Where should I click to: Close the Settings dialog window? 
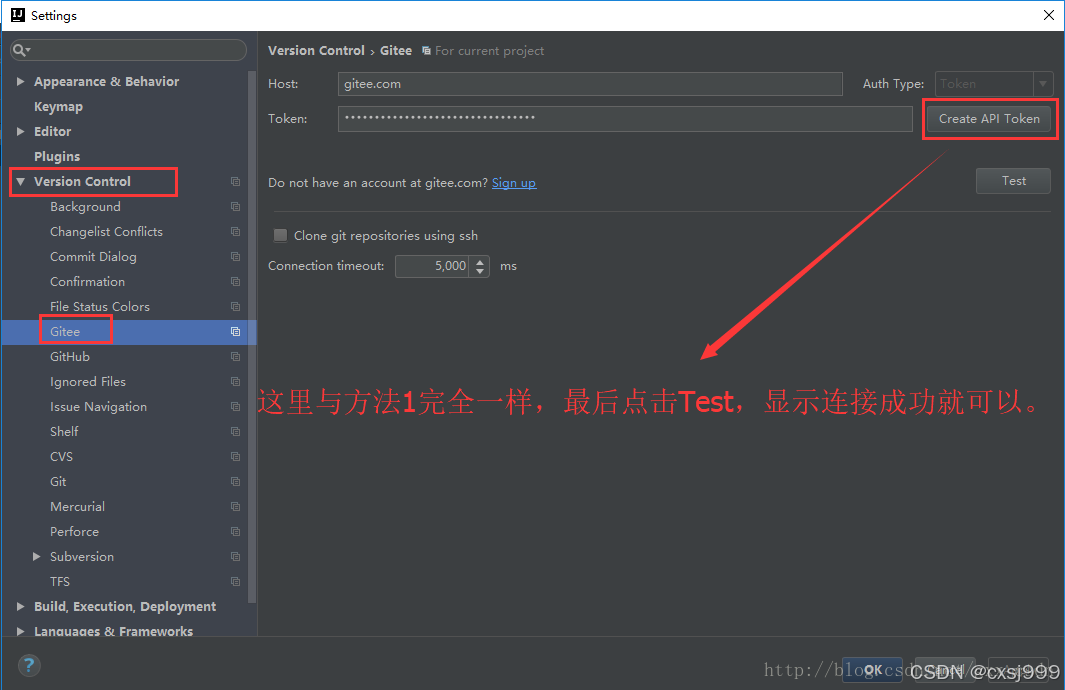click(x=1049, y=15)
